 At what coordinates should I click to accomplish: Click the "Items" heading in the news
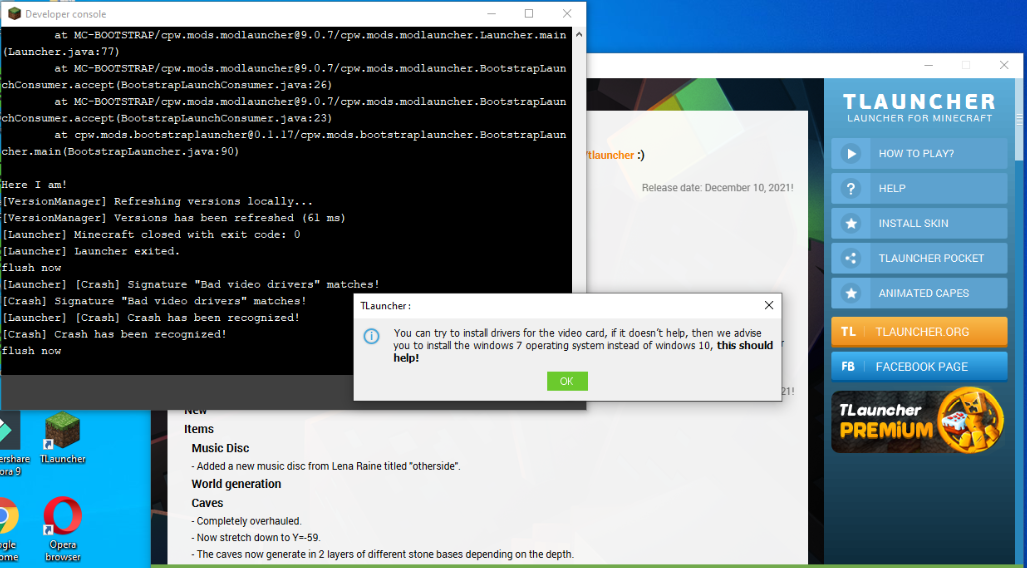click(199, 429)
